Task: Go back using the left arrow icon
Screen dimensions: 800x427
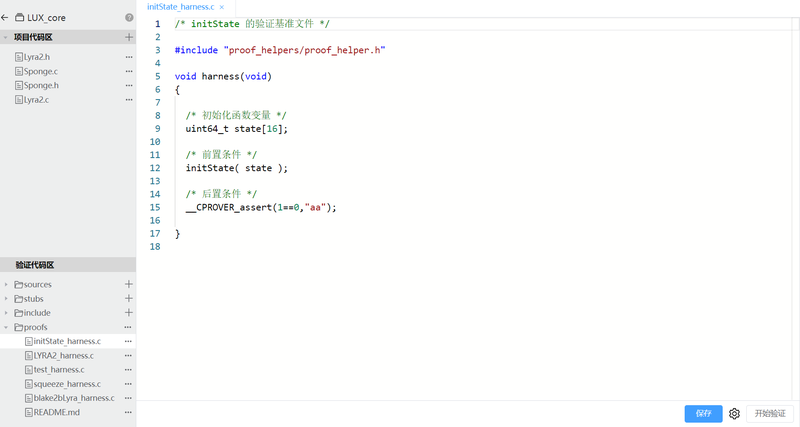Action: [5, 17]
